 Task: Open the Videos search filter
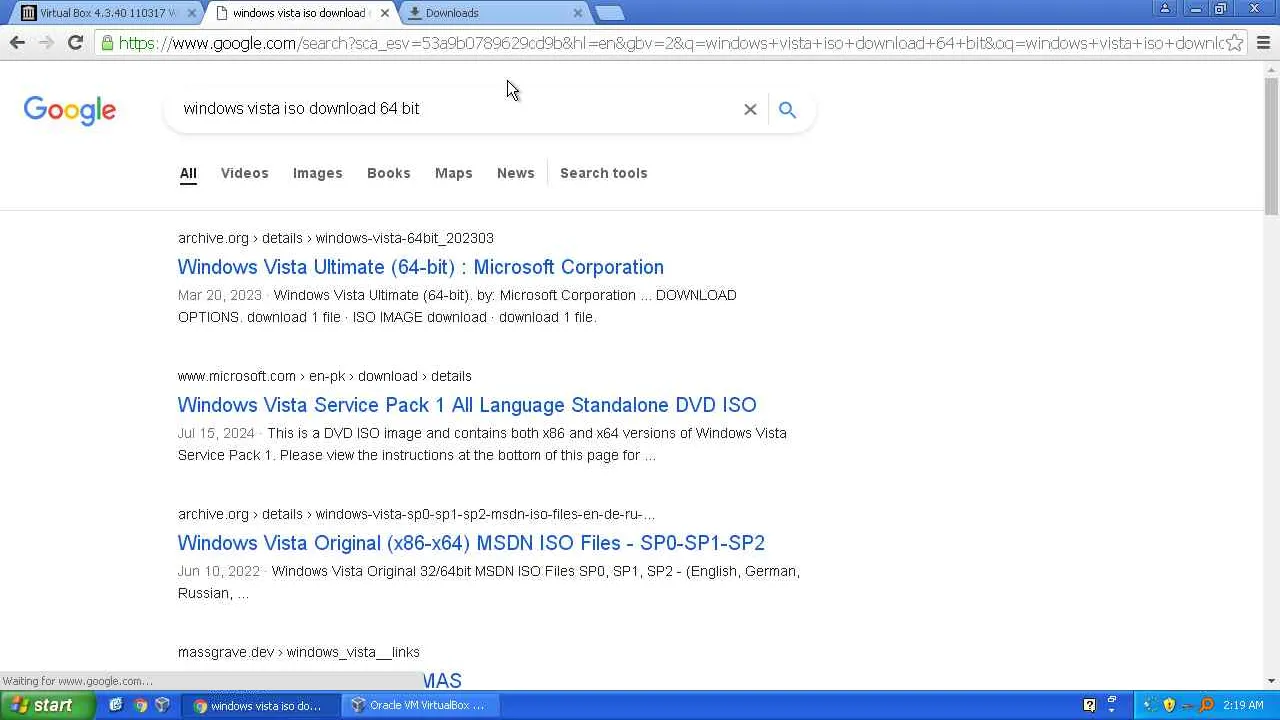point(245,173)
